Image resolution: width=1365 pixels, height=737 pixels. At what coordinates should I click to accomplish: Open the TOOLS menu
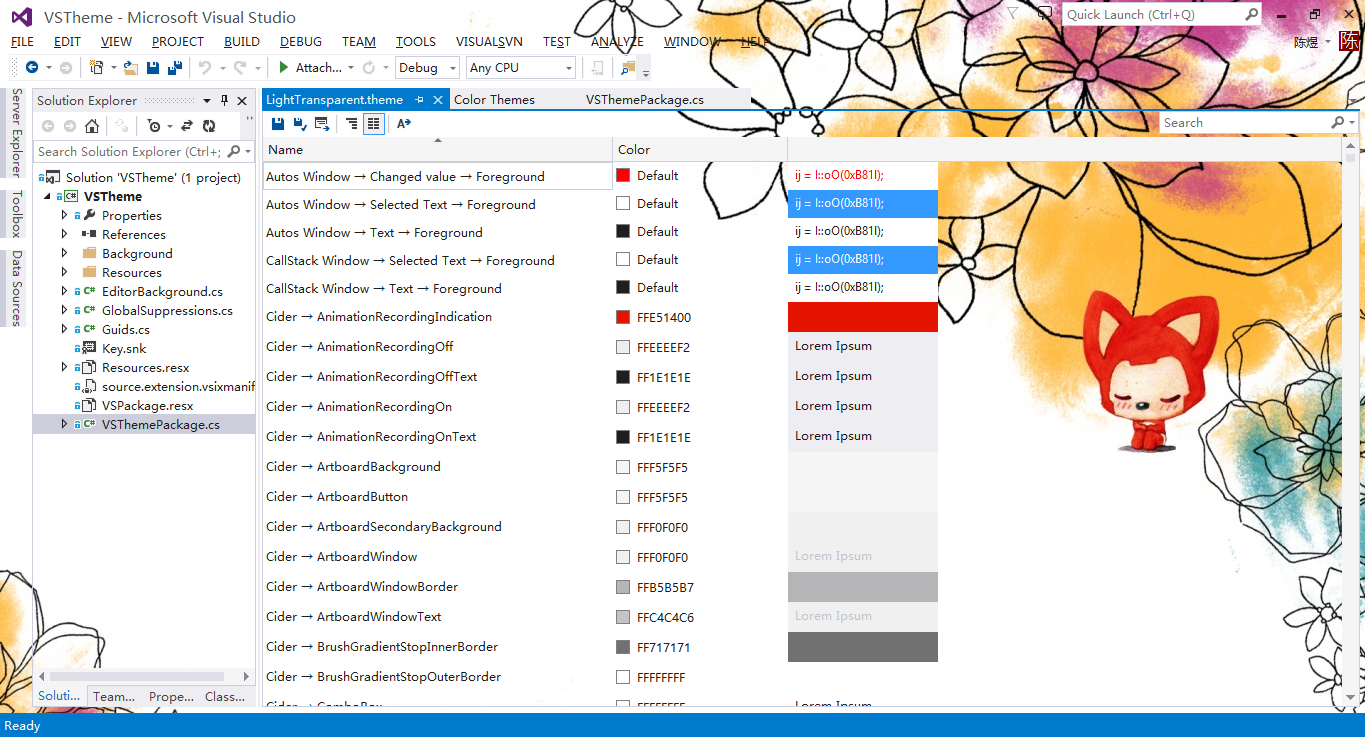pyautogui.click(x=416, y=41)
